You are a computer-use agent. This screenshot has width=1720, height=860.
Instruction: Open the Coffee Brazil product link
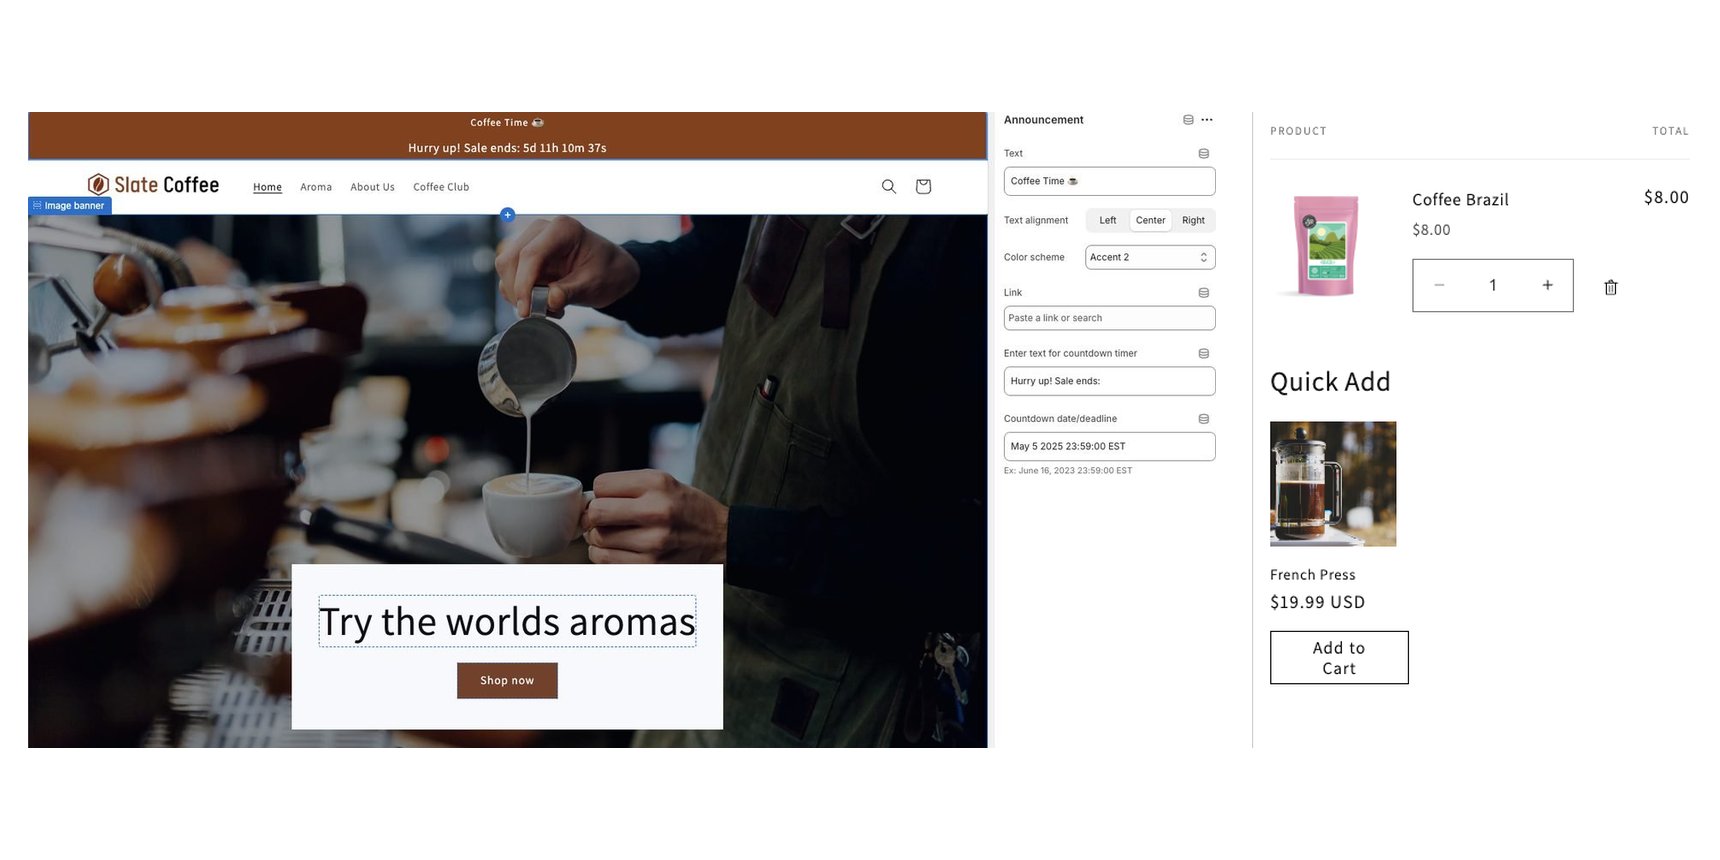click(1460, 200)
